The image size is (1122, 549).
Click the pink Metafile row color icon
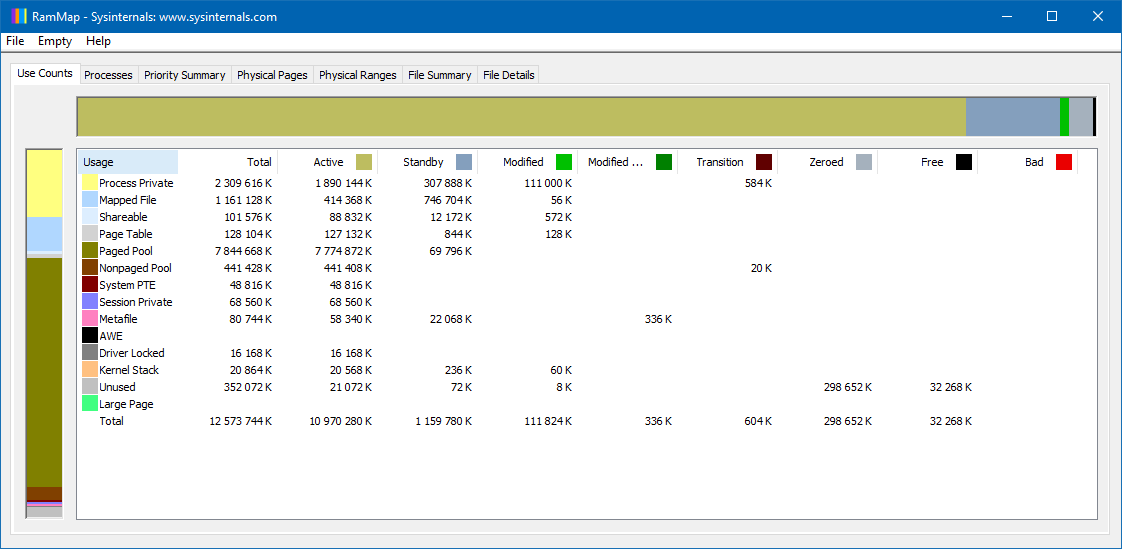point(90,319)
